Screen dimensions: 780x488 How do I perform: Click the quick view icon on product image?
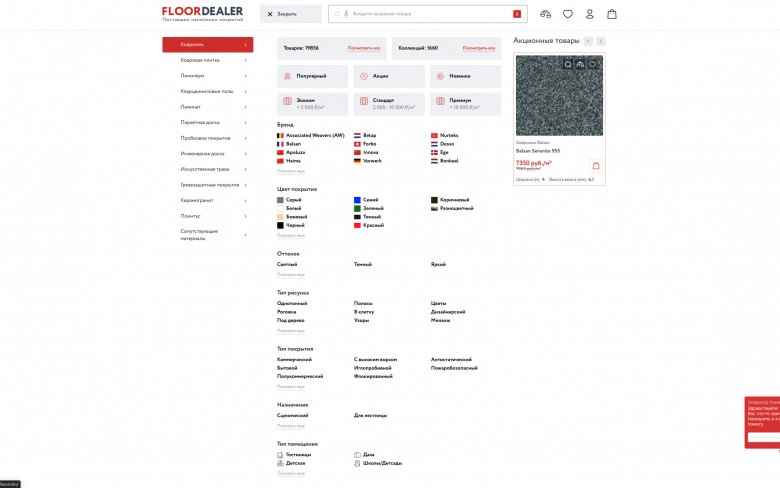pos(568,64)
